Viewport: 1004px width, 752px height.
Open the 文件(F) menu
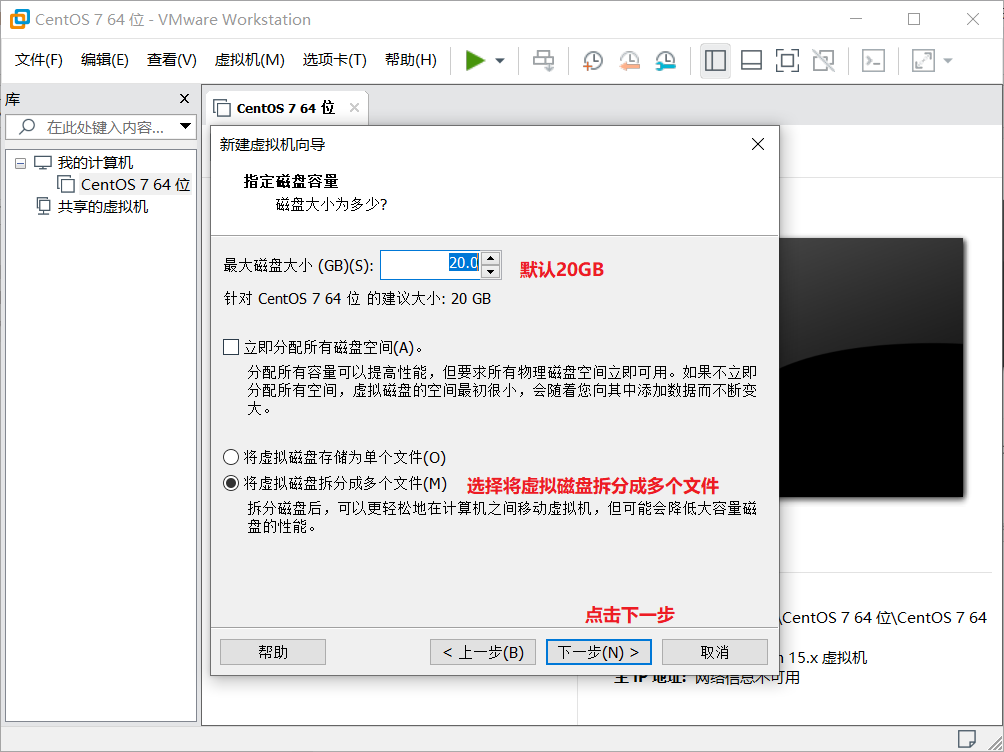click(38, 60)
